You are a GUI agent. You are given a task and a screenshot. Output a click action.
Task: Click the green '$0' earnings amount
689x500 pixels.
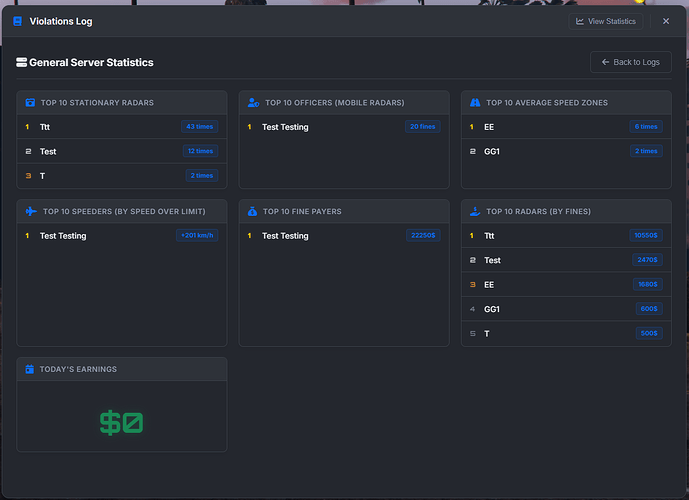coord(121,423)
